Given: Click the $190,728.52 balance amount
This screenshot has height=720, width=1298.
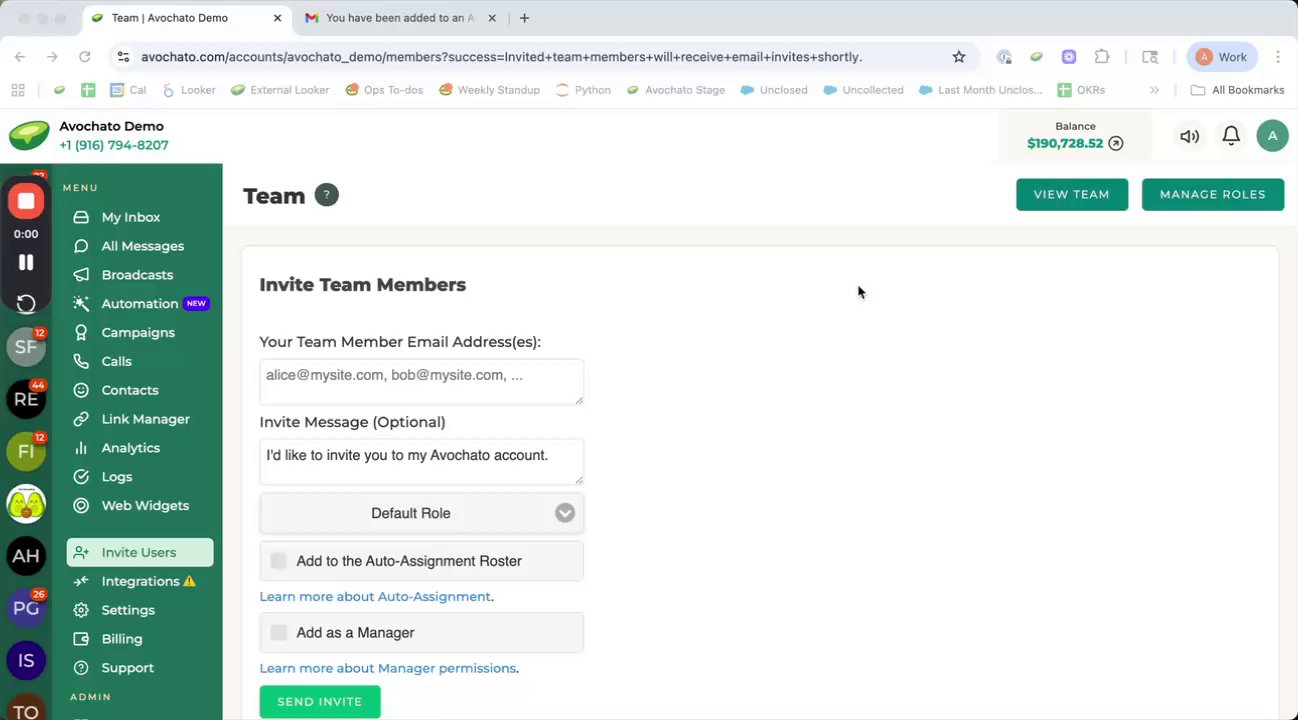Looking at the screenshot, I should [x=1065, y=143].
